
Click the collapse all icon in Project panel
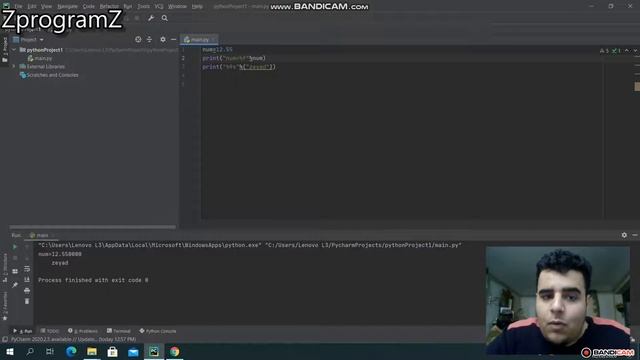[149, 39]
